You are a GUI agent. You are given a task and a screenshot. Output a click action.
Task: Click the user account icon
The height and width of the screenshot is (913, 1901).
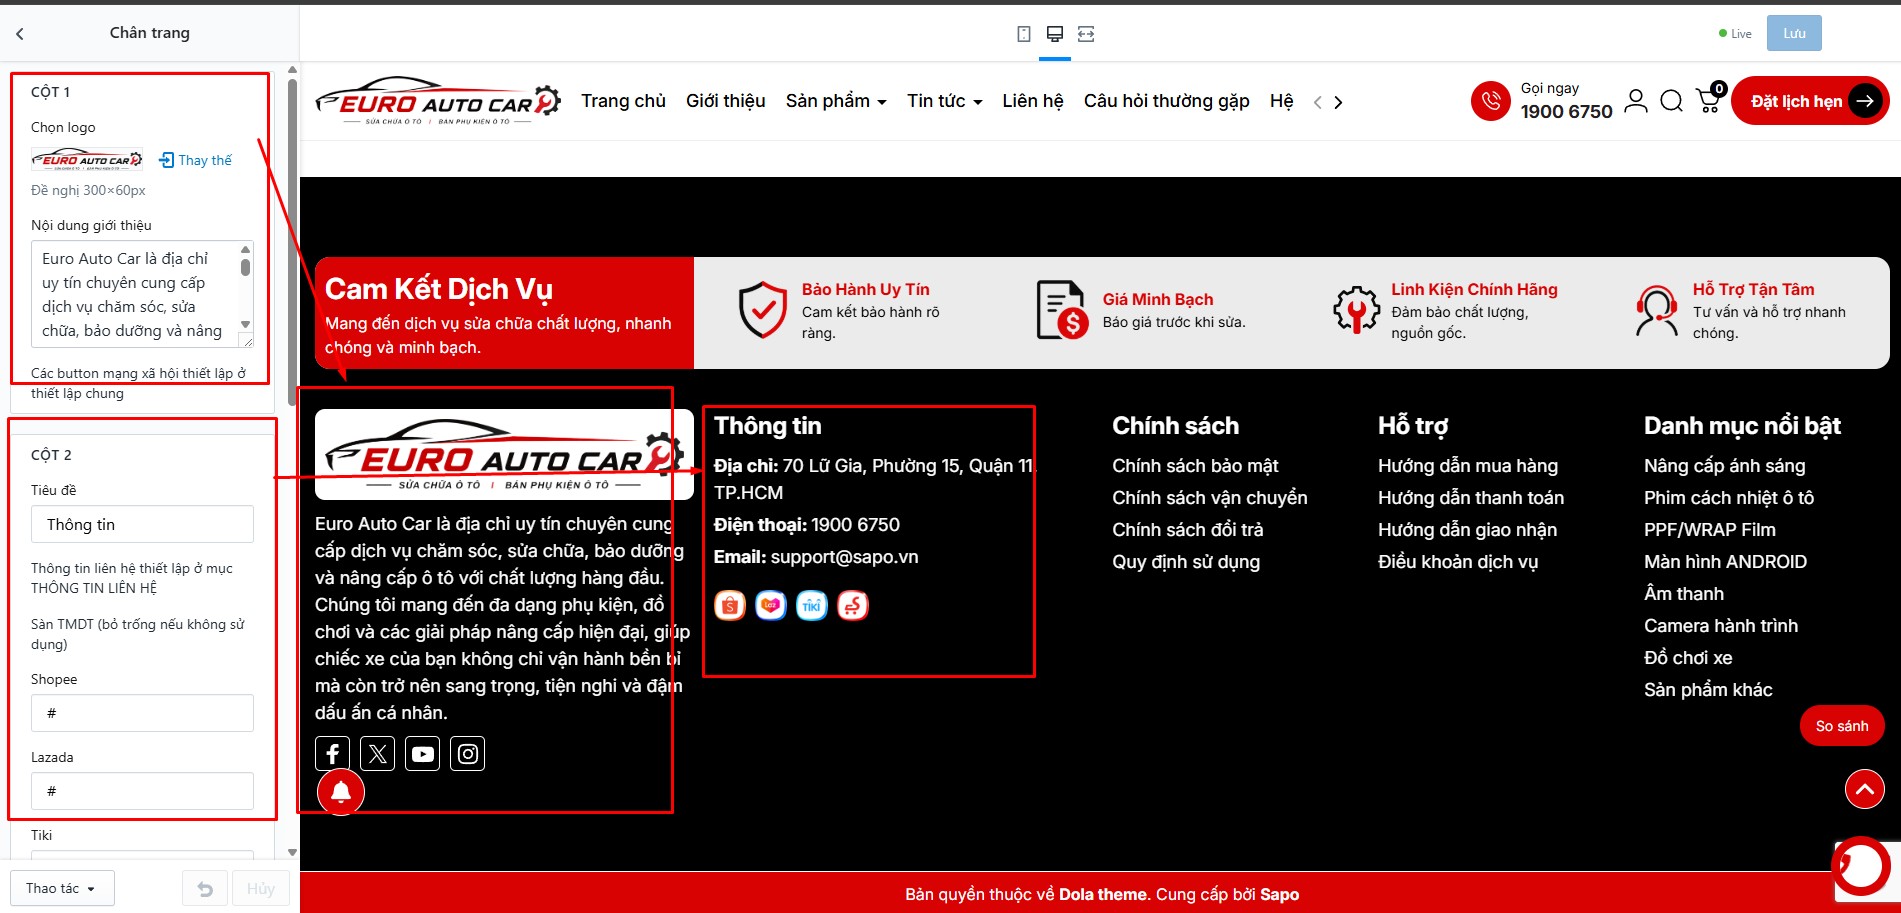(1636, 101)
